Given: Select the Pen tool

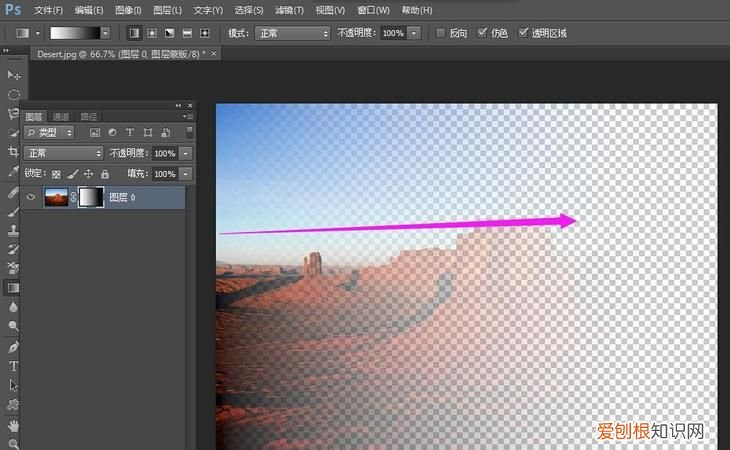Looking at the screenshot, I should (x=13, y=347).
